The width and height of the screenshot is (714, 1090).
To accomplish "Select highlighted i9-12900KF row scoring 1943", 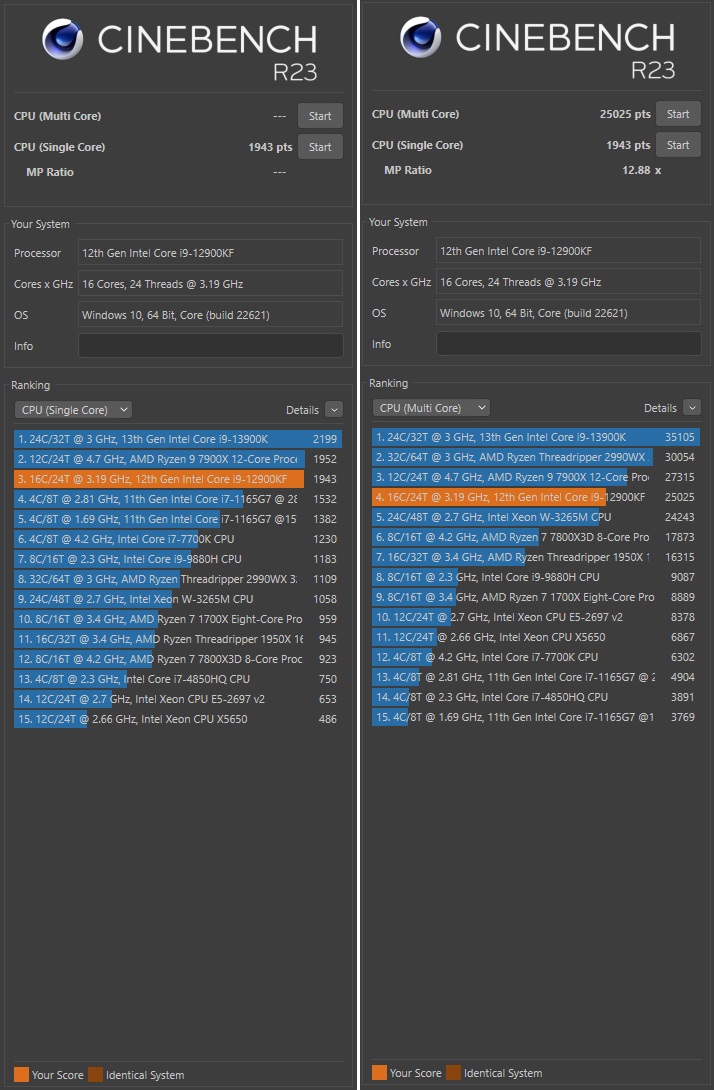I will (177, 479).
